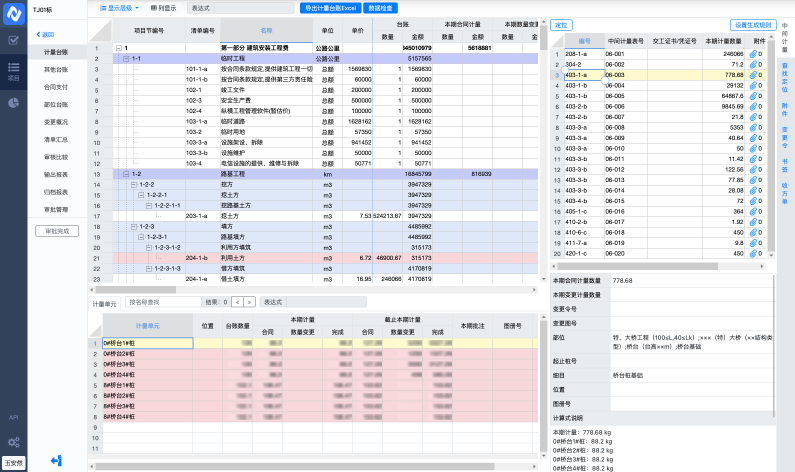Click the collapse sidebar arrow icon
The image size is (795, 472).
56,461
